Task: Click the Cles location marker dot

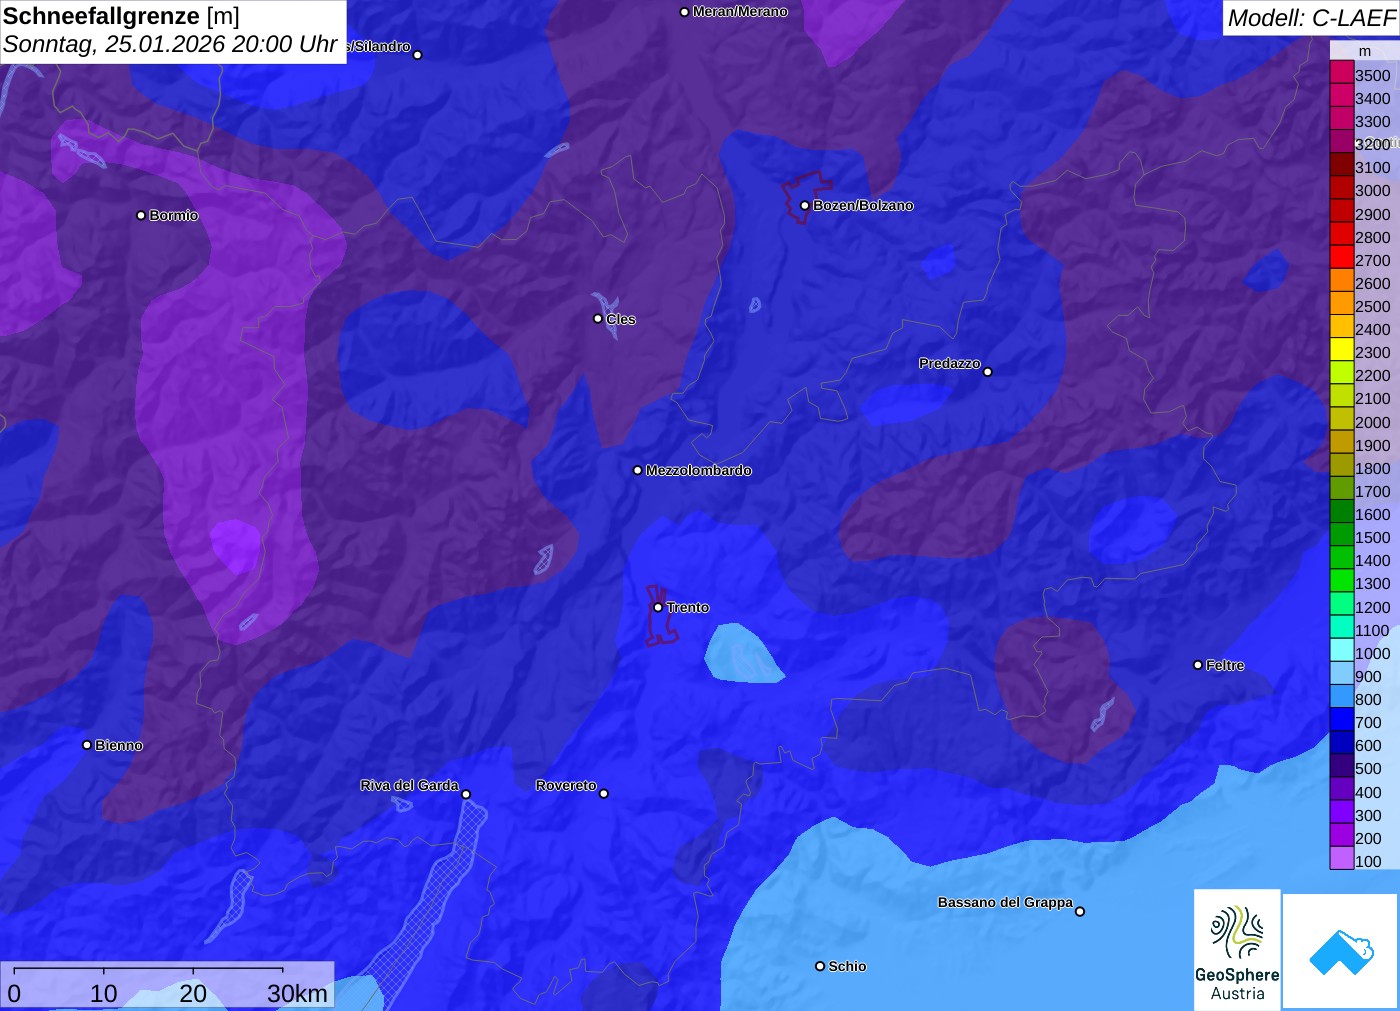Action: 598,319
